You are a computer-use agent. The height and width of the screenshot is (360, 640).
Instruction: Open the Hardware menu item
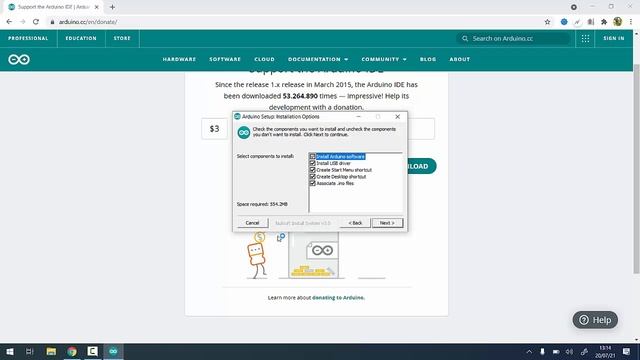(179, 60)
